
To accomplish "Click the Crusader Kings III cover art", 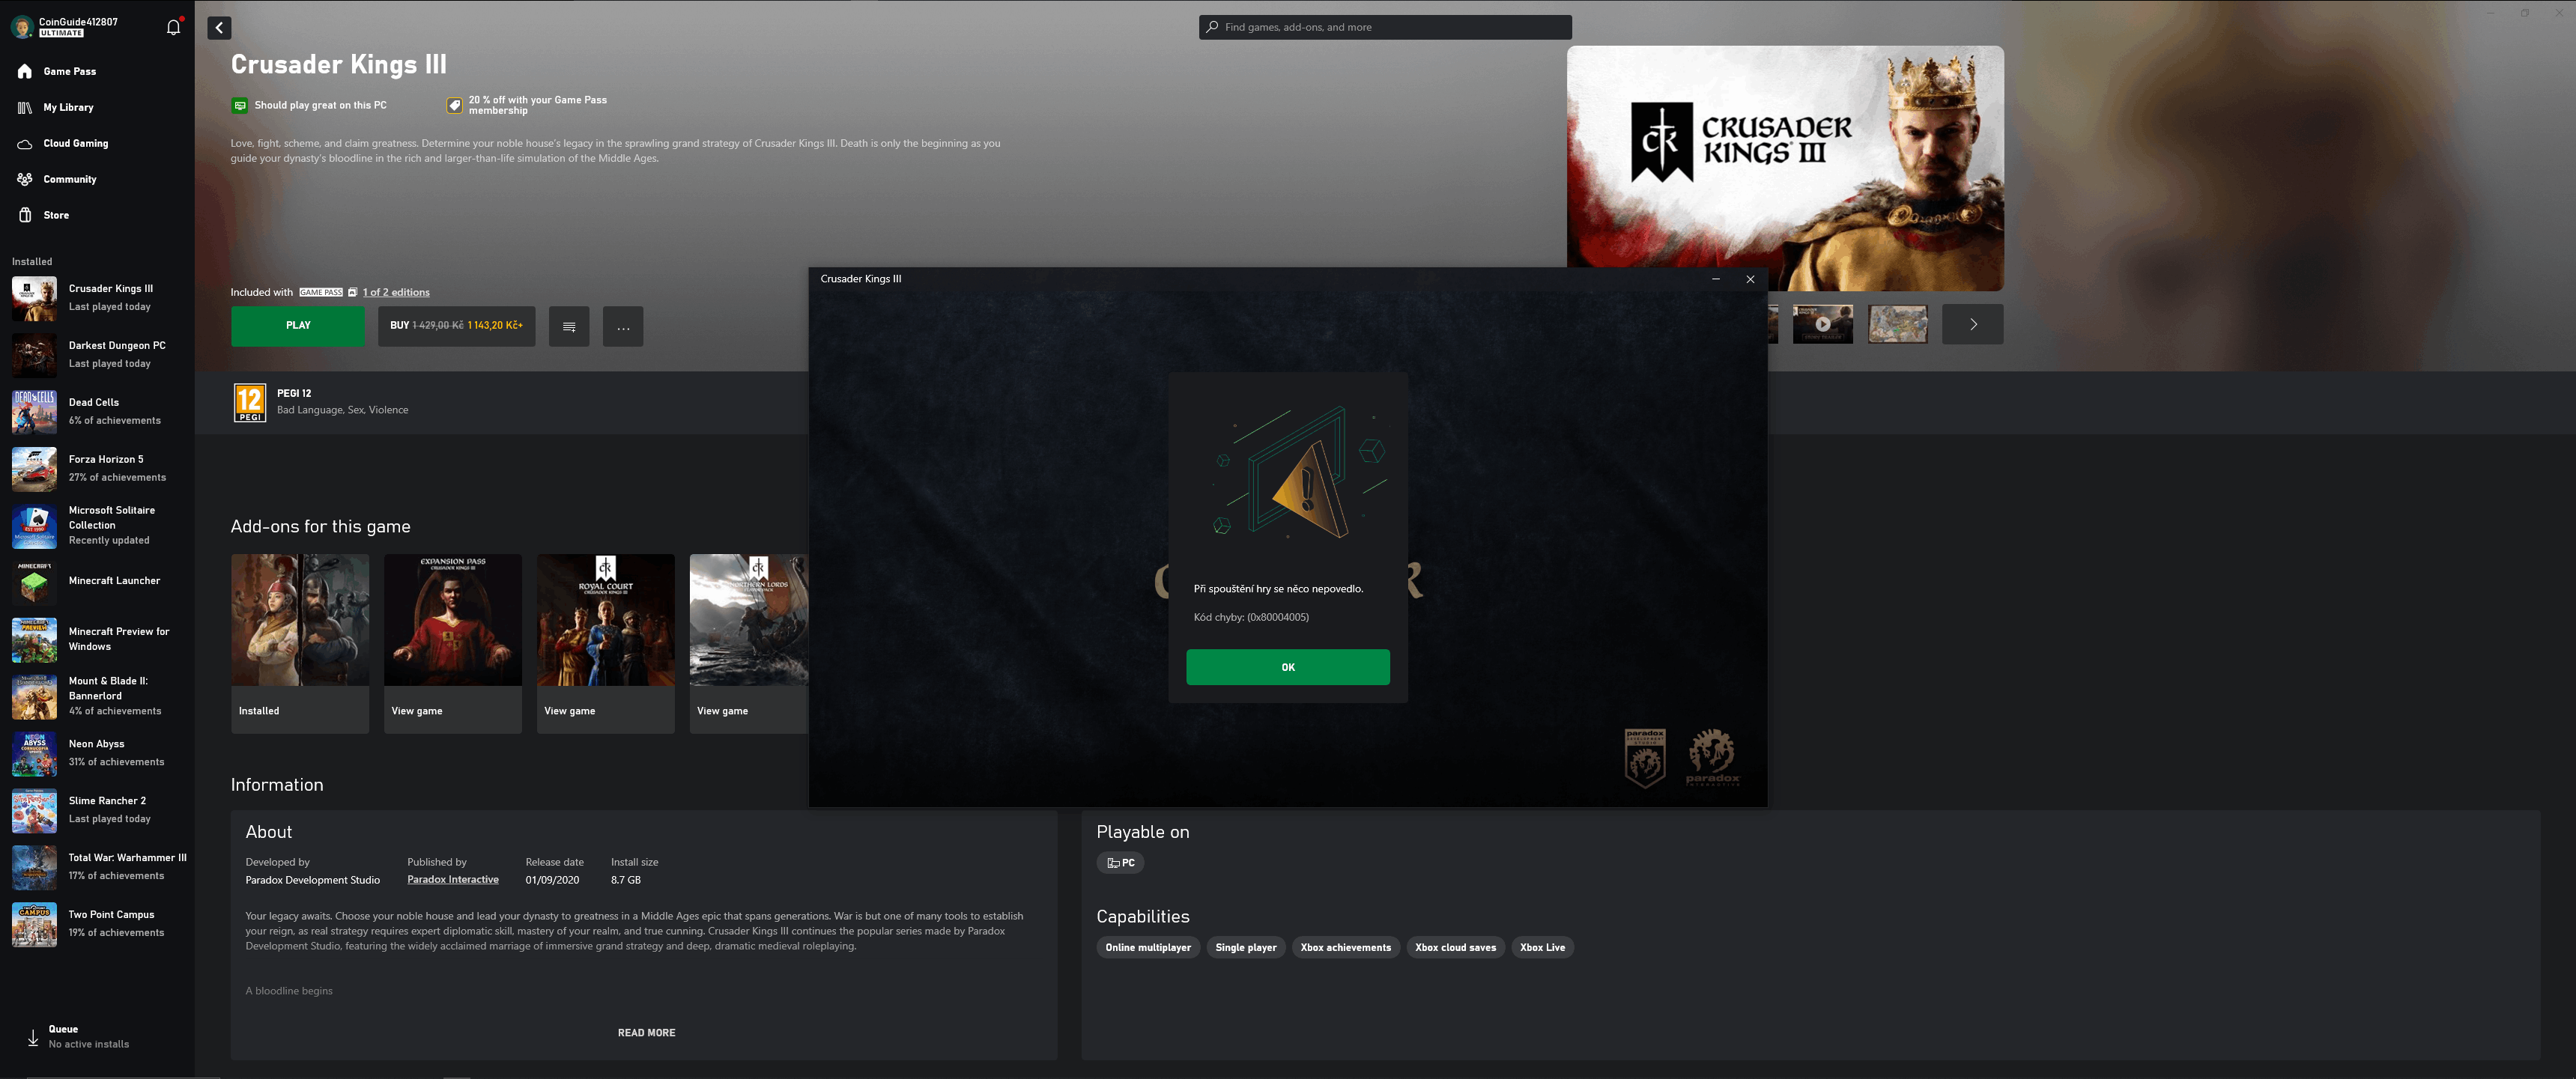I will [x=1785, y=168].
